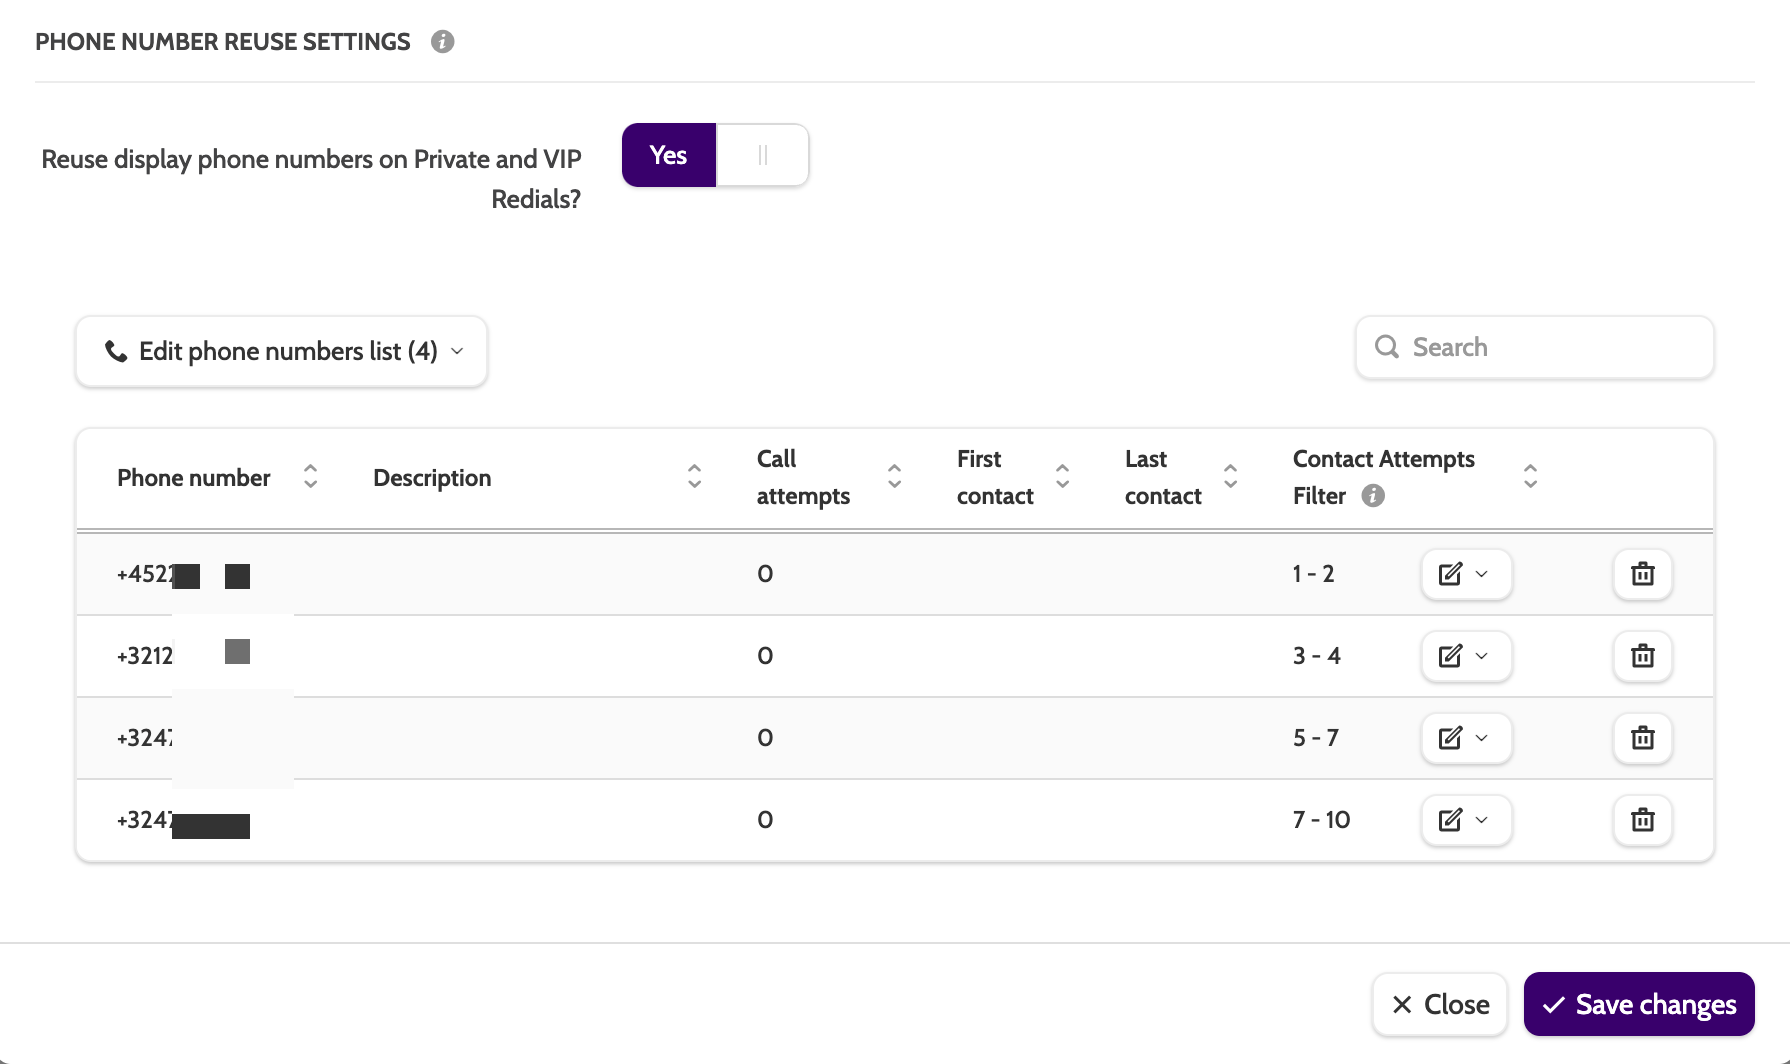Click info icon beside Phone Number Reuse Settings
Viewport: 1790px width, 1064px height.
442,42
